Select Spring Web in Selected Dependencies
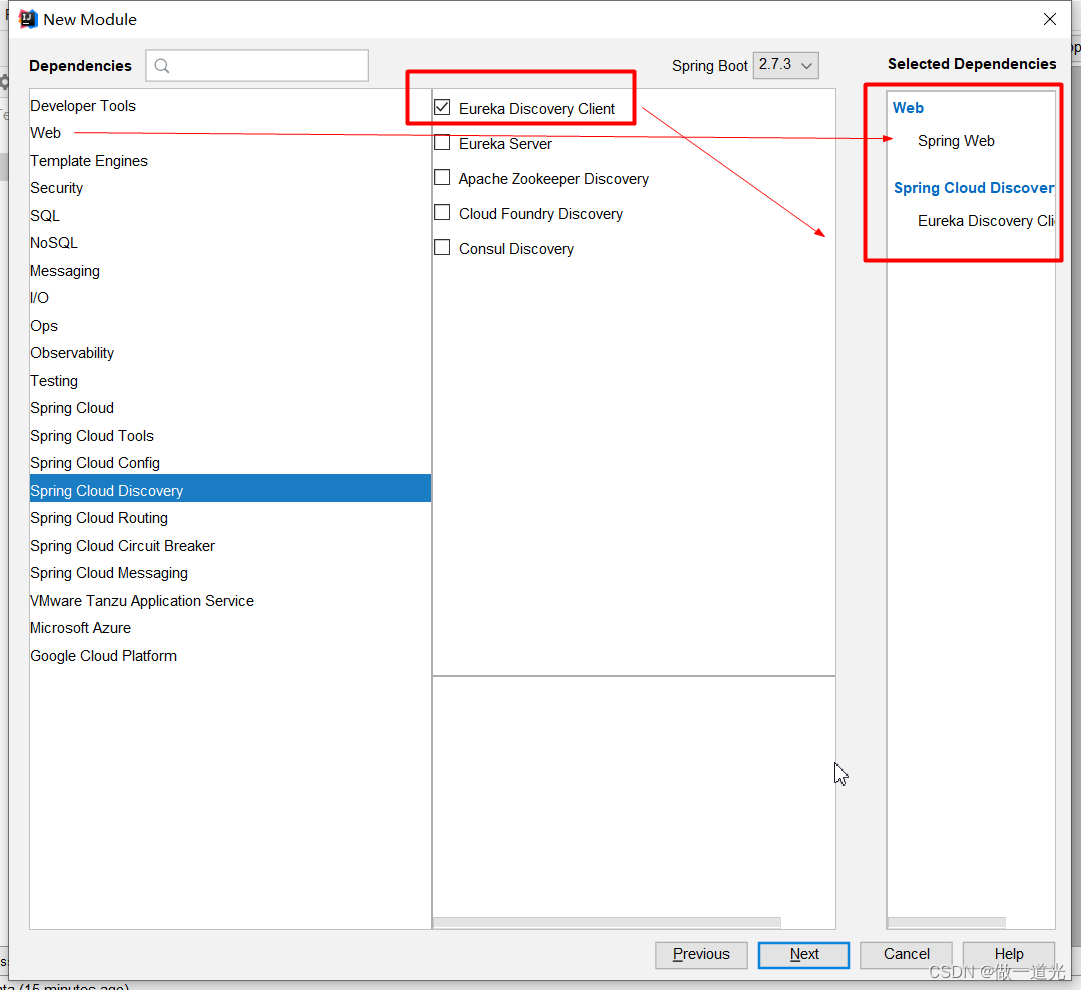 pyautogui.click(x=956, y=141)
